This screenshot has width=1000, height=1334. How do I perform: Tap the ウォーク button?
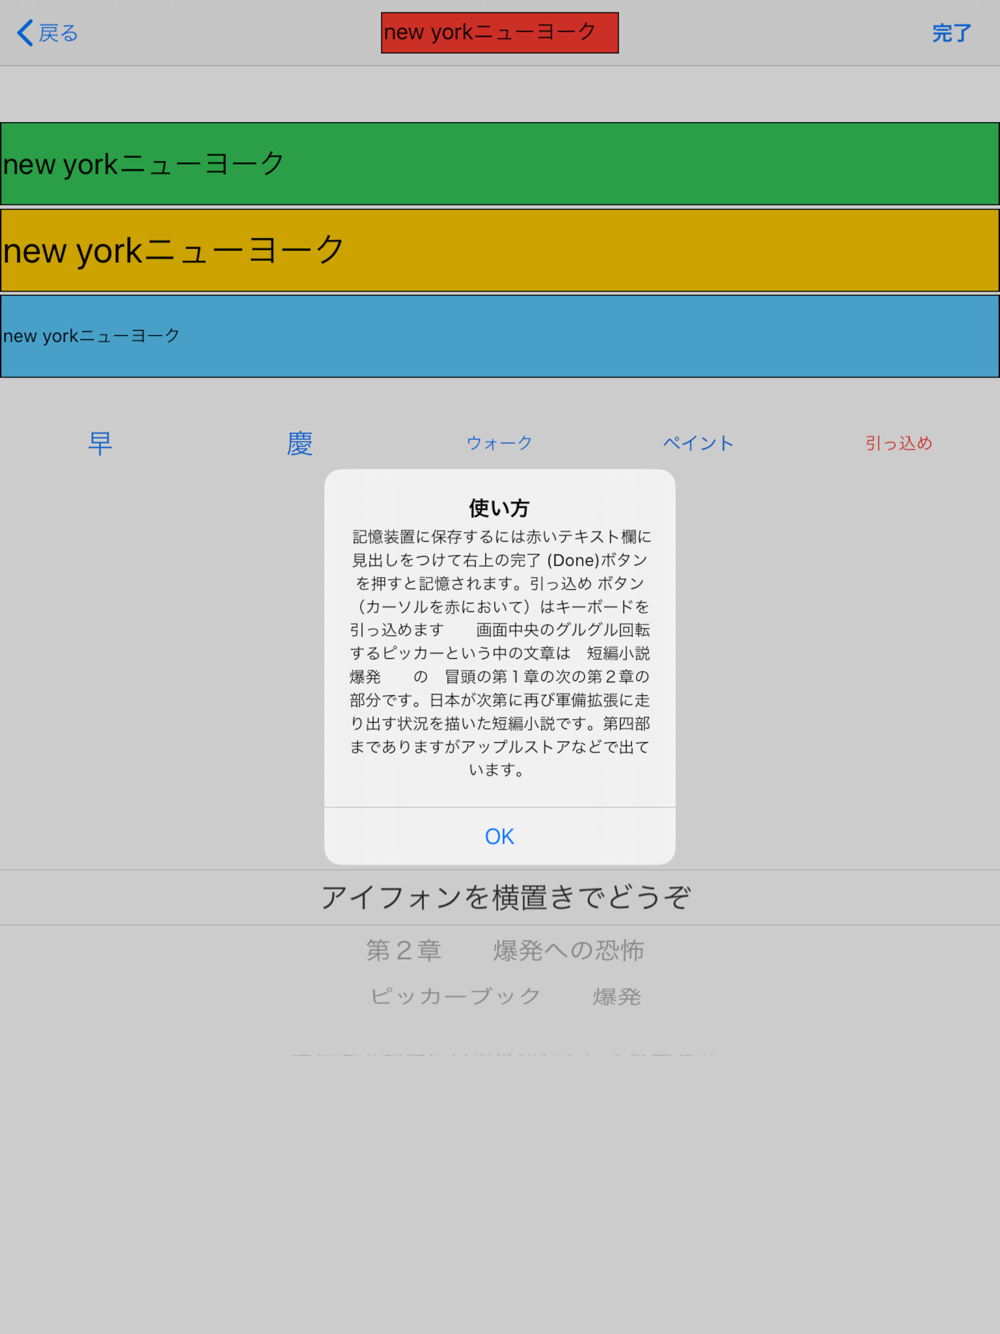(x=499, y=443)
